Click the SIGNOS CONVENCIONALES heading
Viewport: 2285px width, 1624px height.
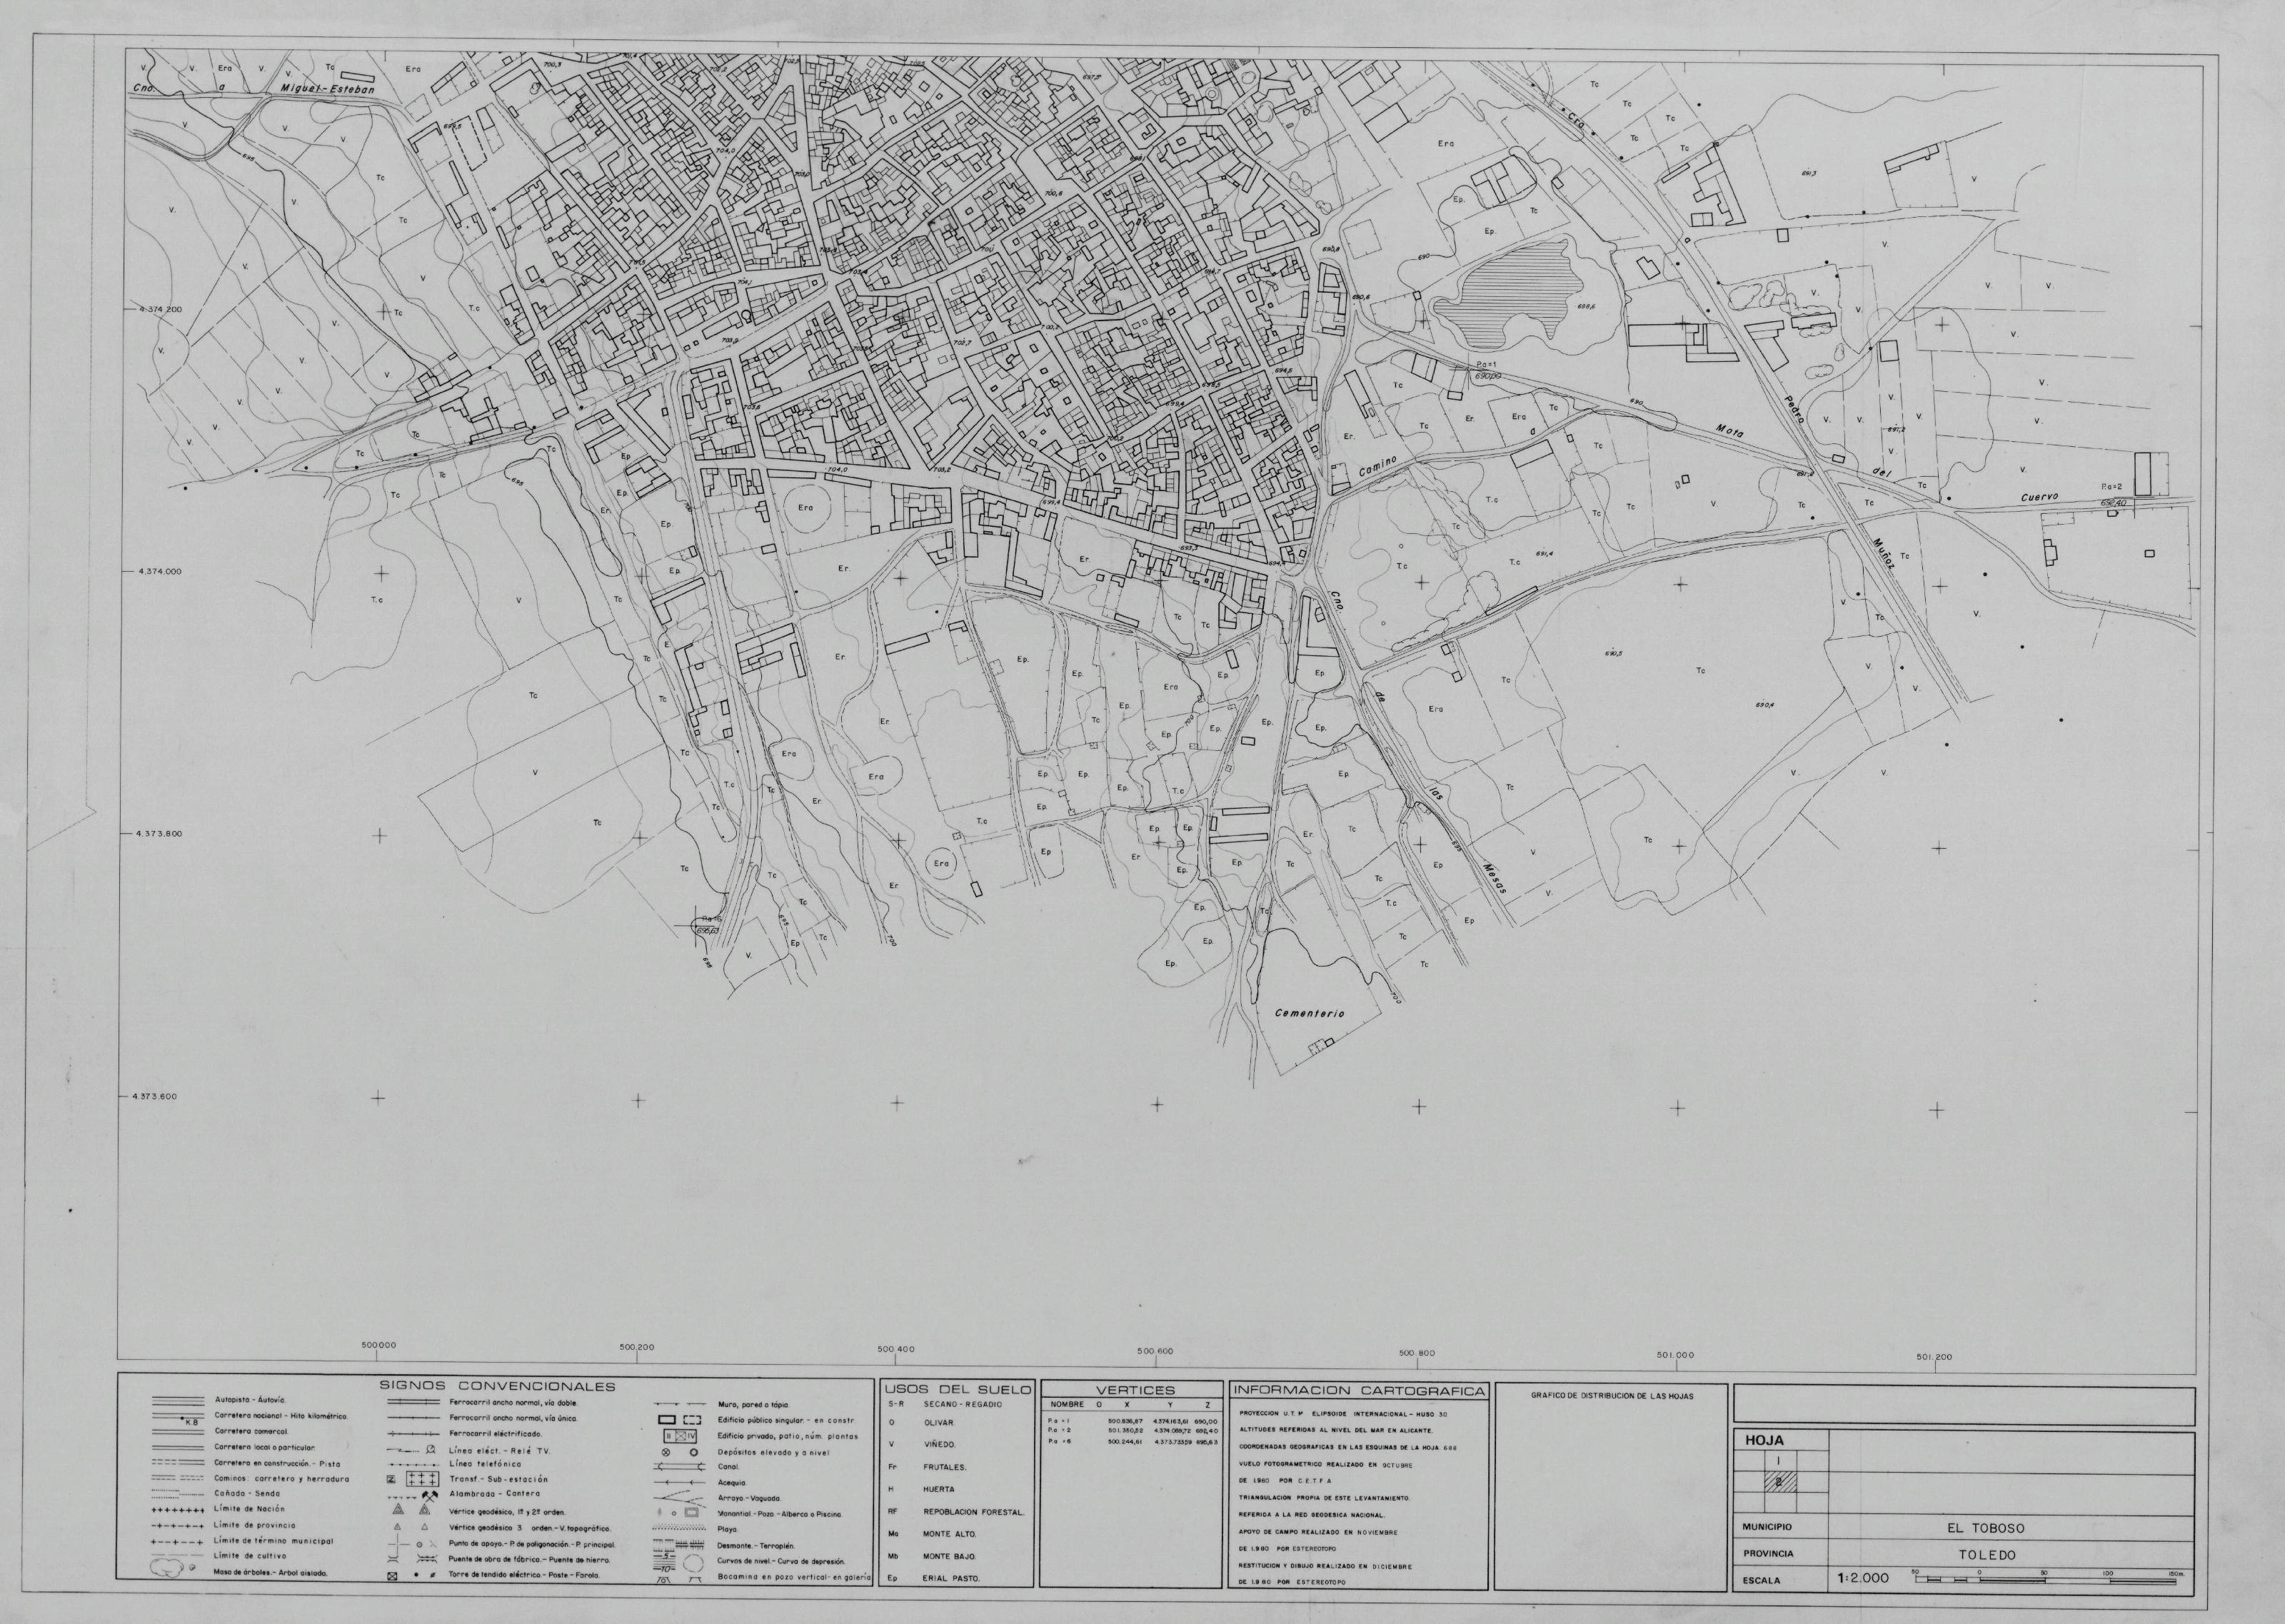pos(497,1387)
